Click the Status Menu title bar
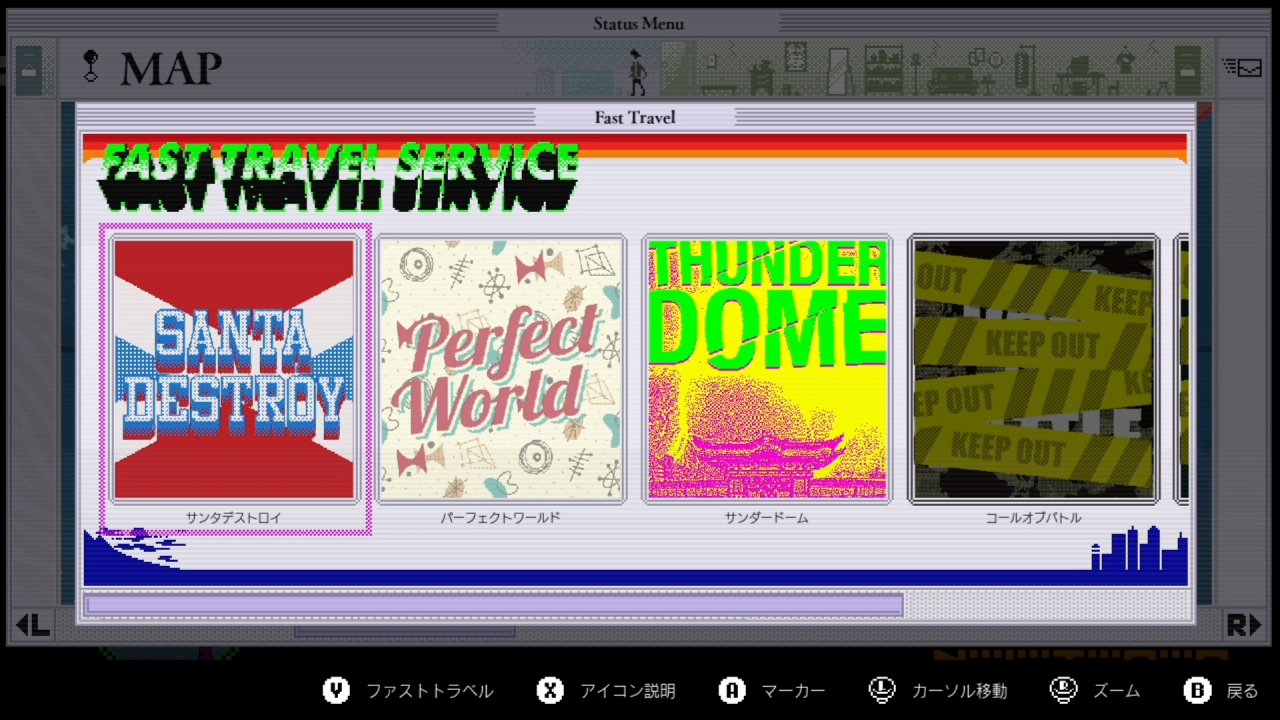Screen dimensions: 1280x720 (x=638, y=23)
